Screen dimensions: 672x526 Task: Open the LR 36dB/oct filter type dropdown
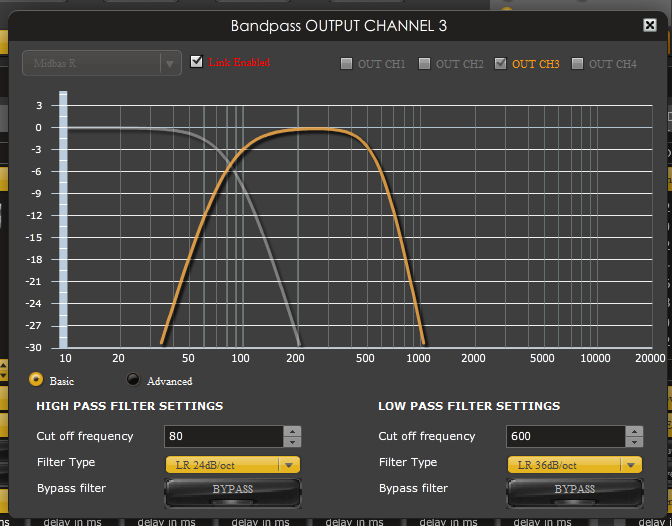tap(575, 465)
